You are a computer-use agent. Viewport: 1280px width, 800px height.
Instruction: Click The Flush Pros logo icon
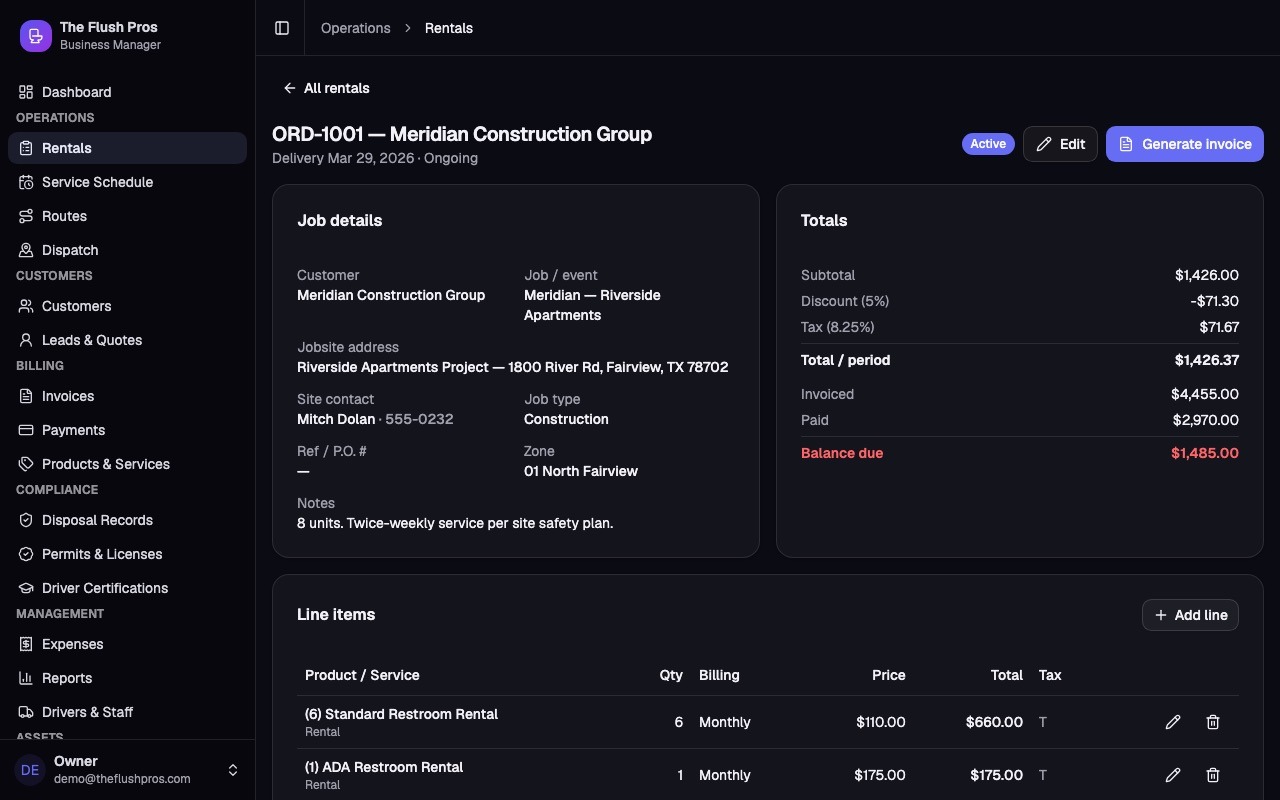pos(36,36)
